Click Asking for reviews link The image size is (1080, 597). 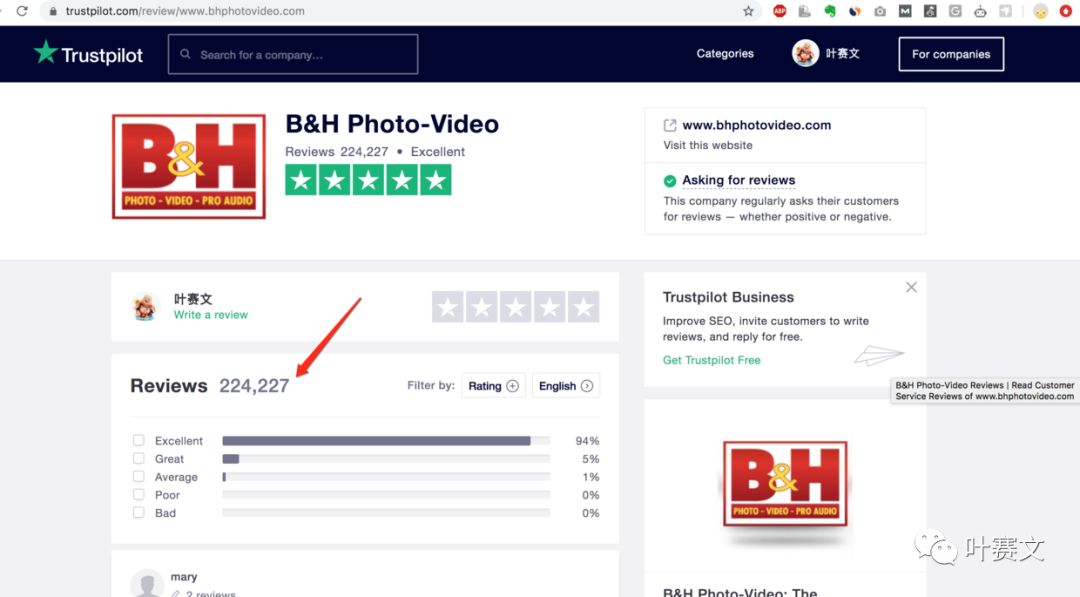pyautogui.click(x=738, y=180)
